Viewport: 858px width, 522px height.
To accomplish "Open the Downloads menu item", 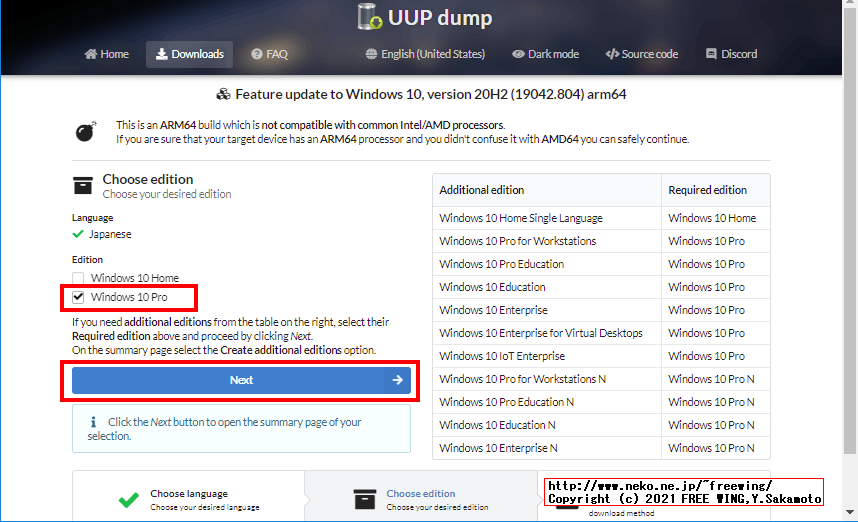I will [189, 54].
